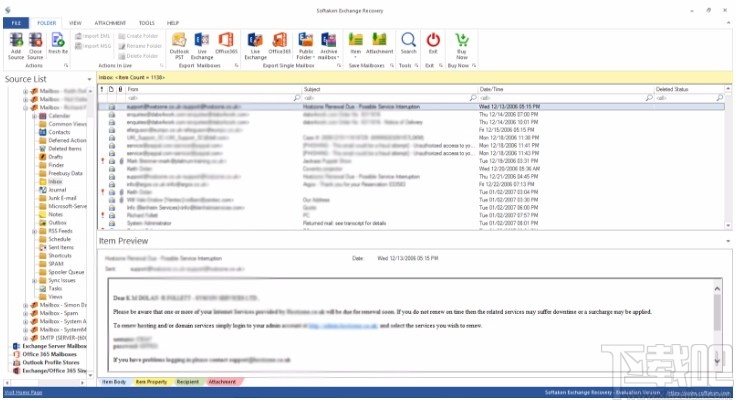Switch to the Item Body tab
This screenshot has width=736, height=400.
pos(114,382)
